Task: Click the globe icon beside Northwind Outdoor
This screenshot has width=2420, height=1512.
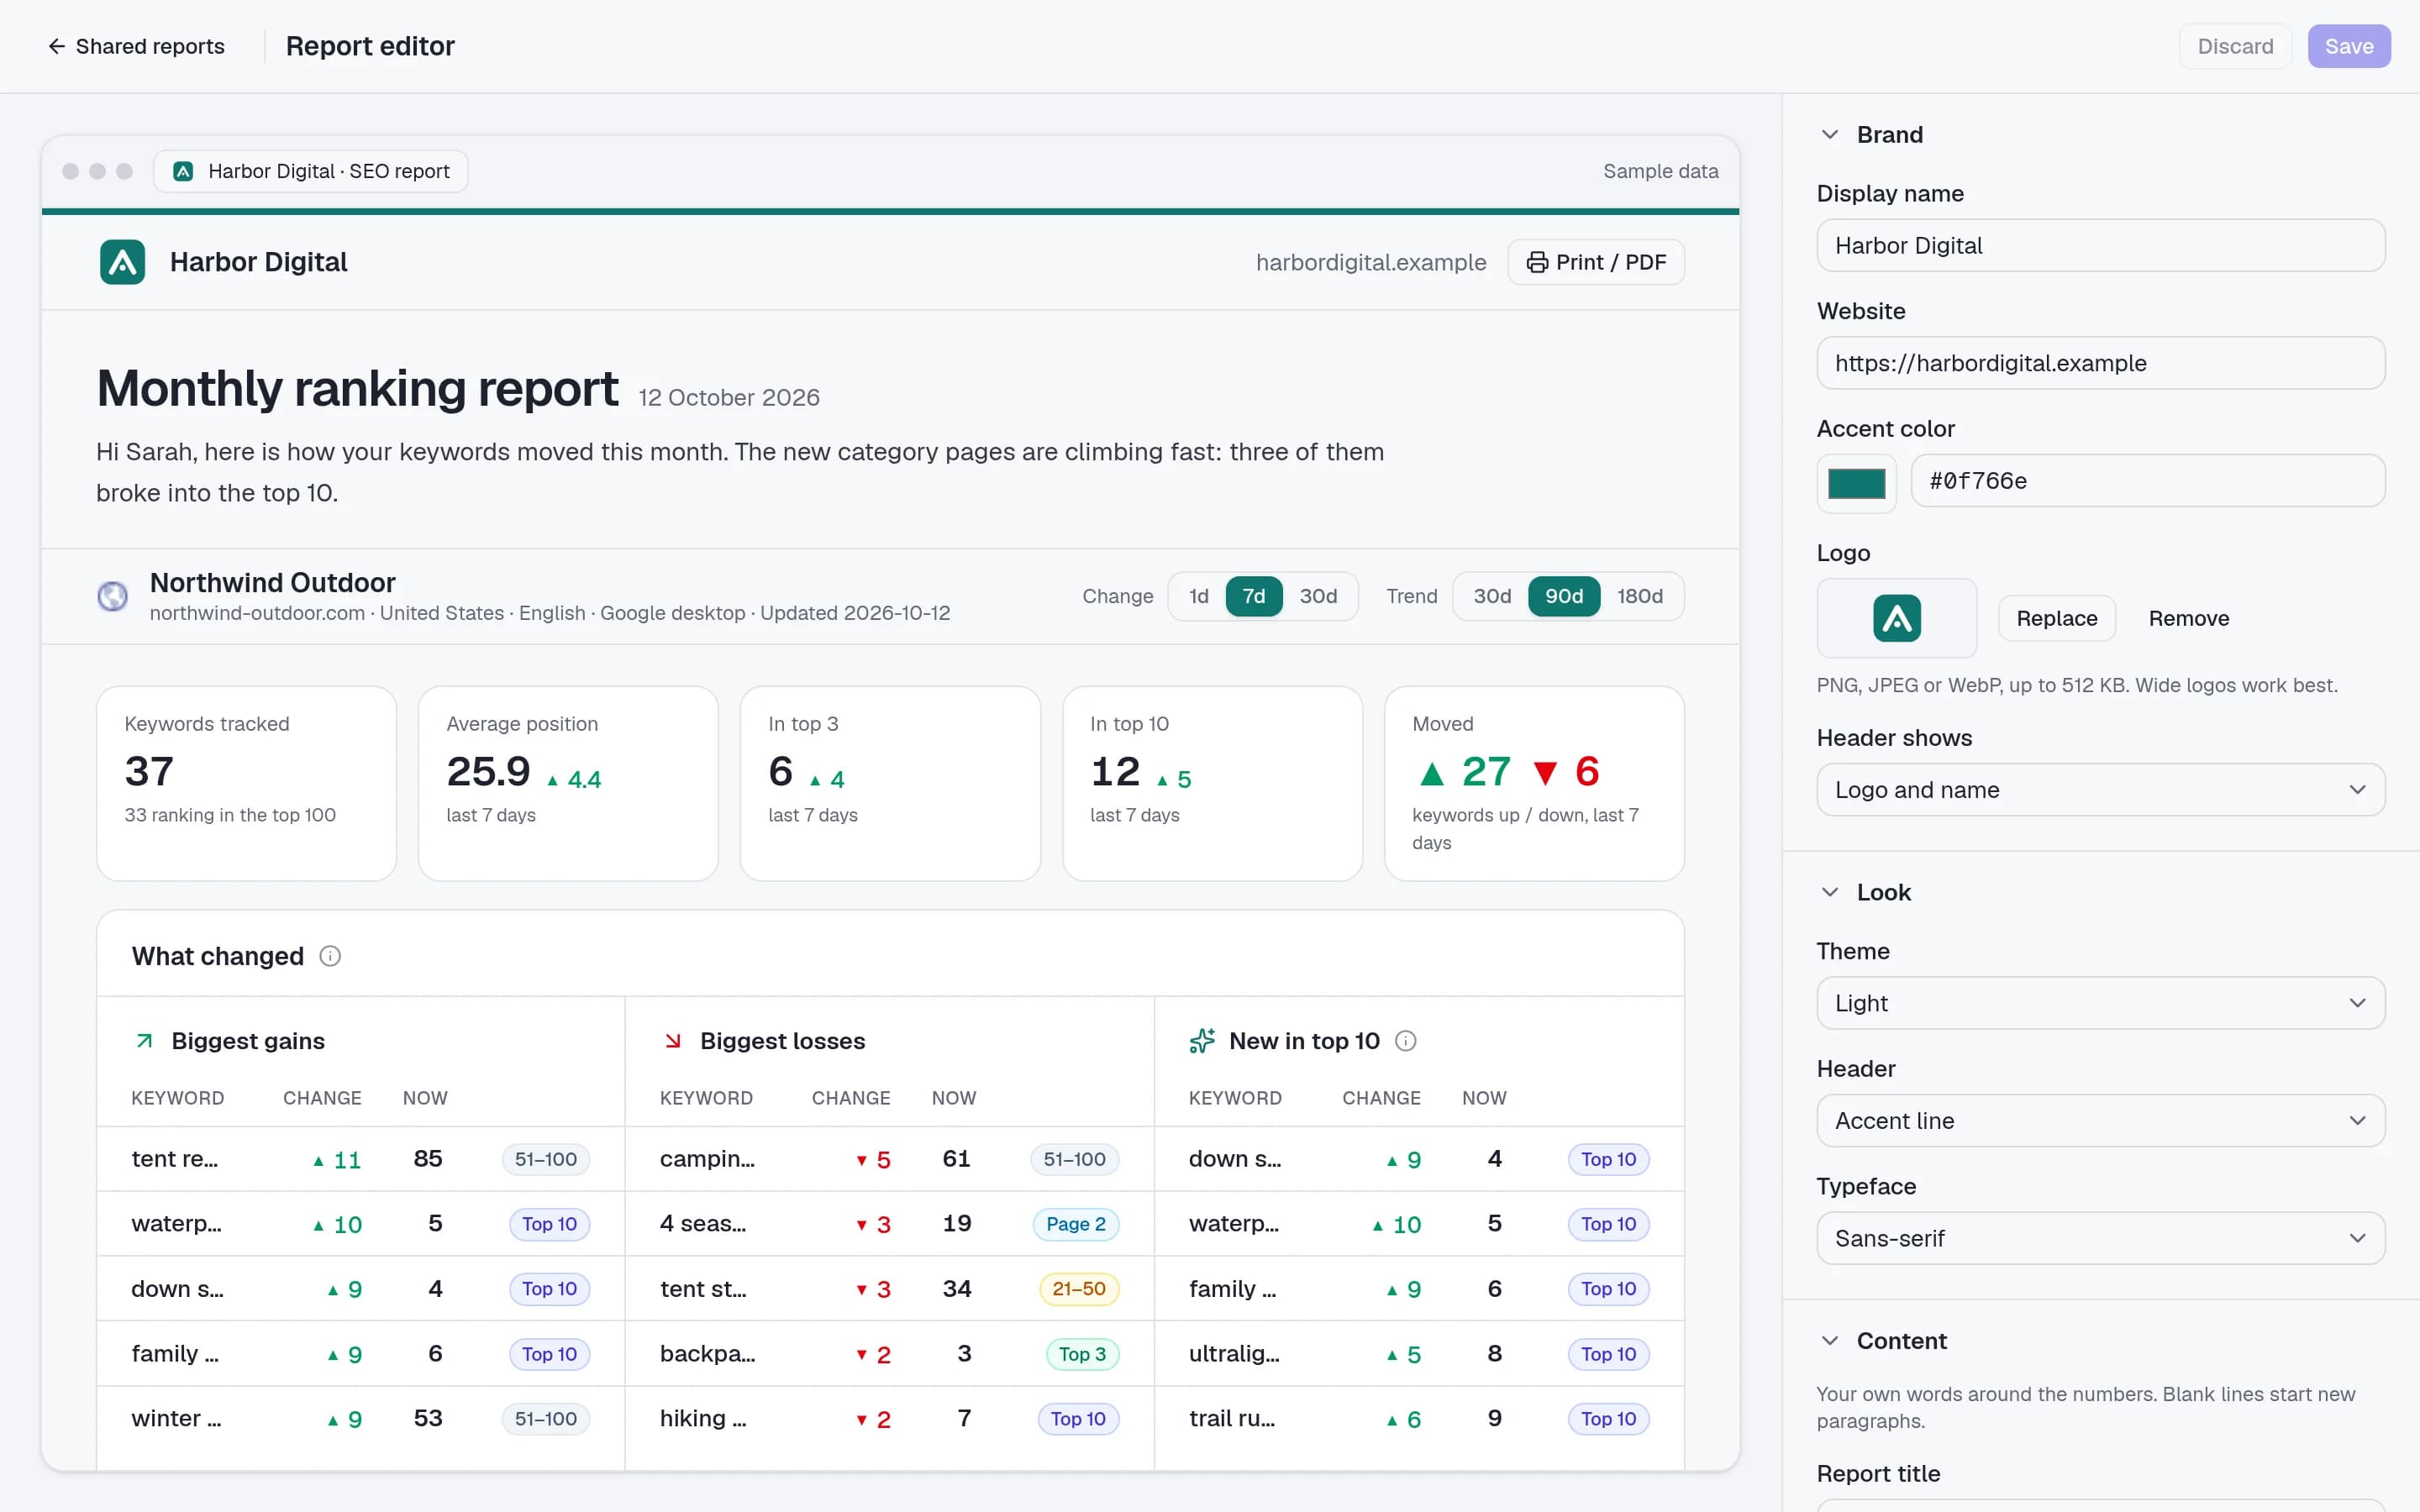Action: [x=112, y=596]
